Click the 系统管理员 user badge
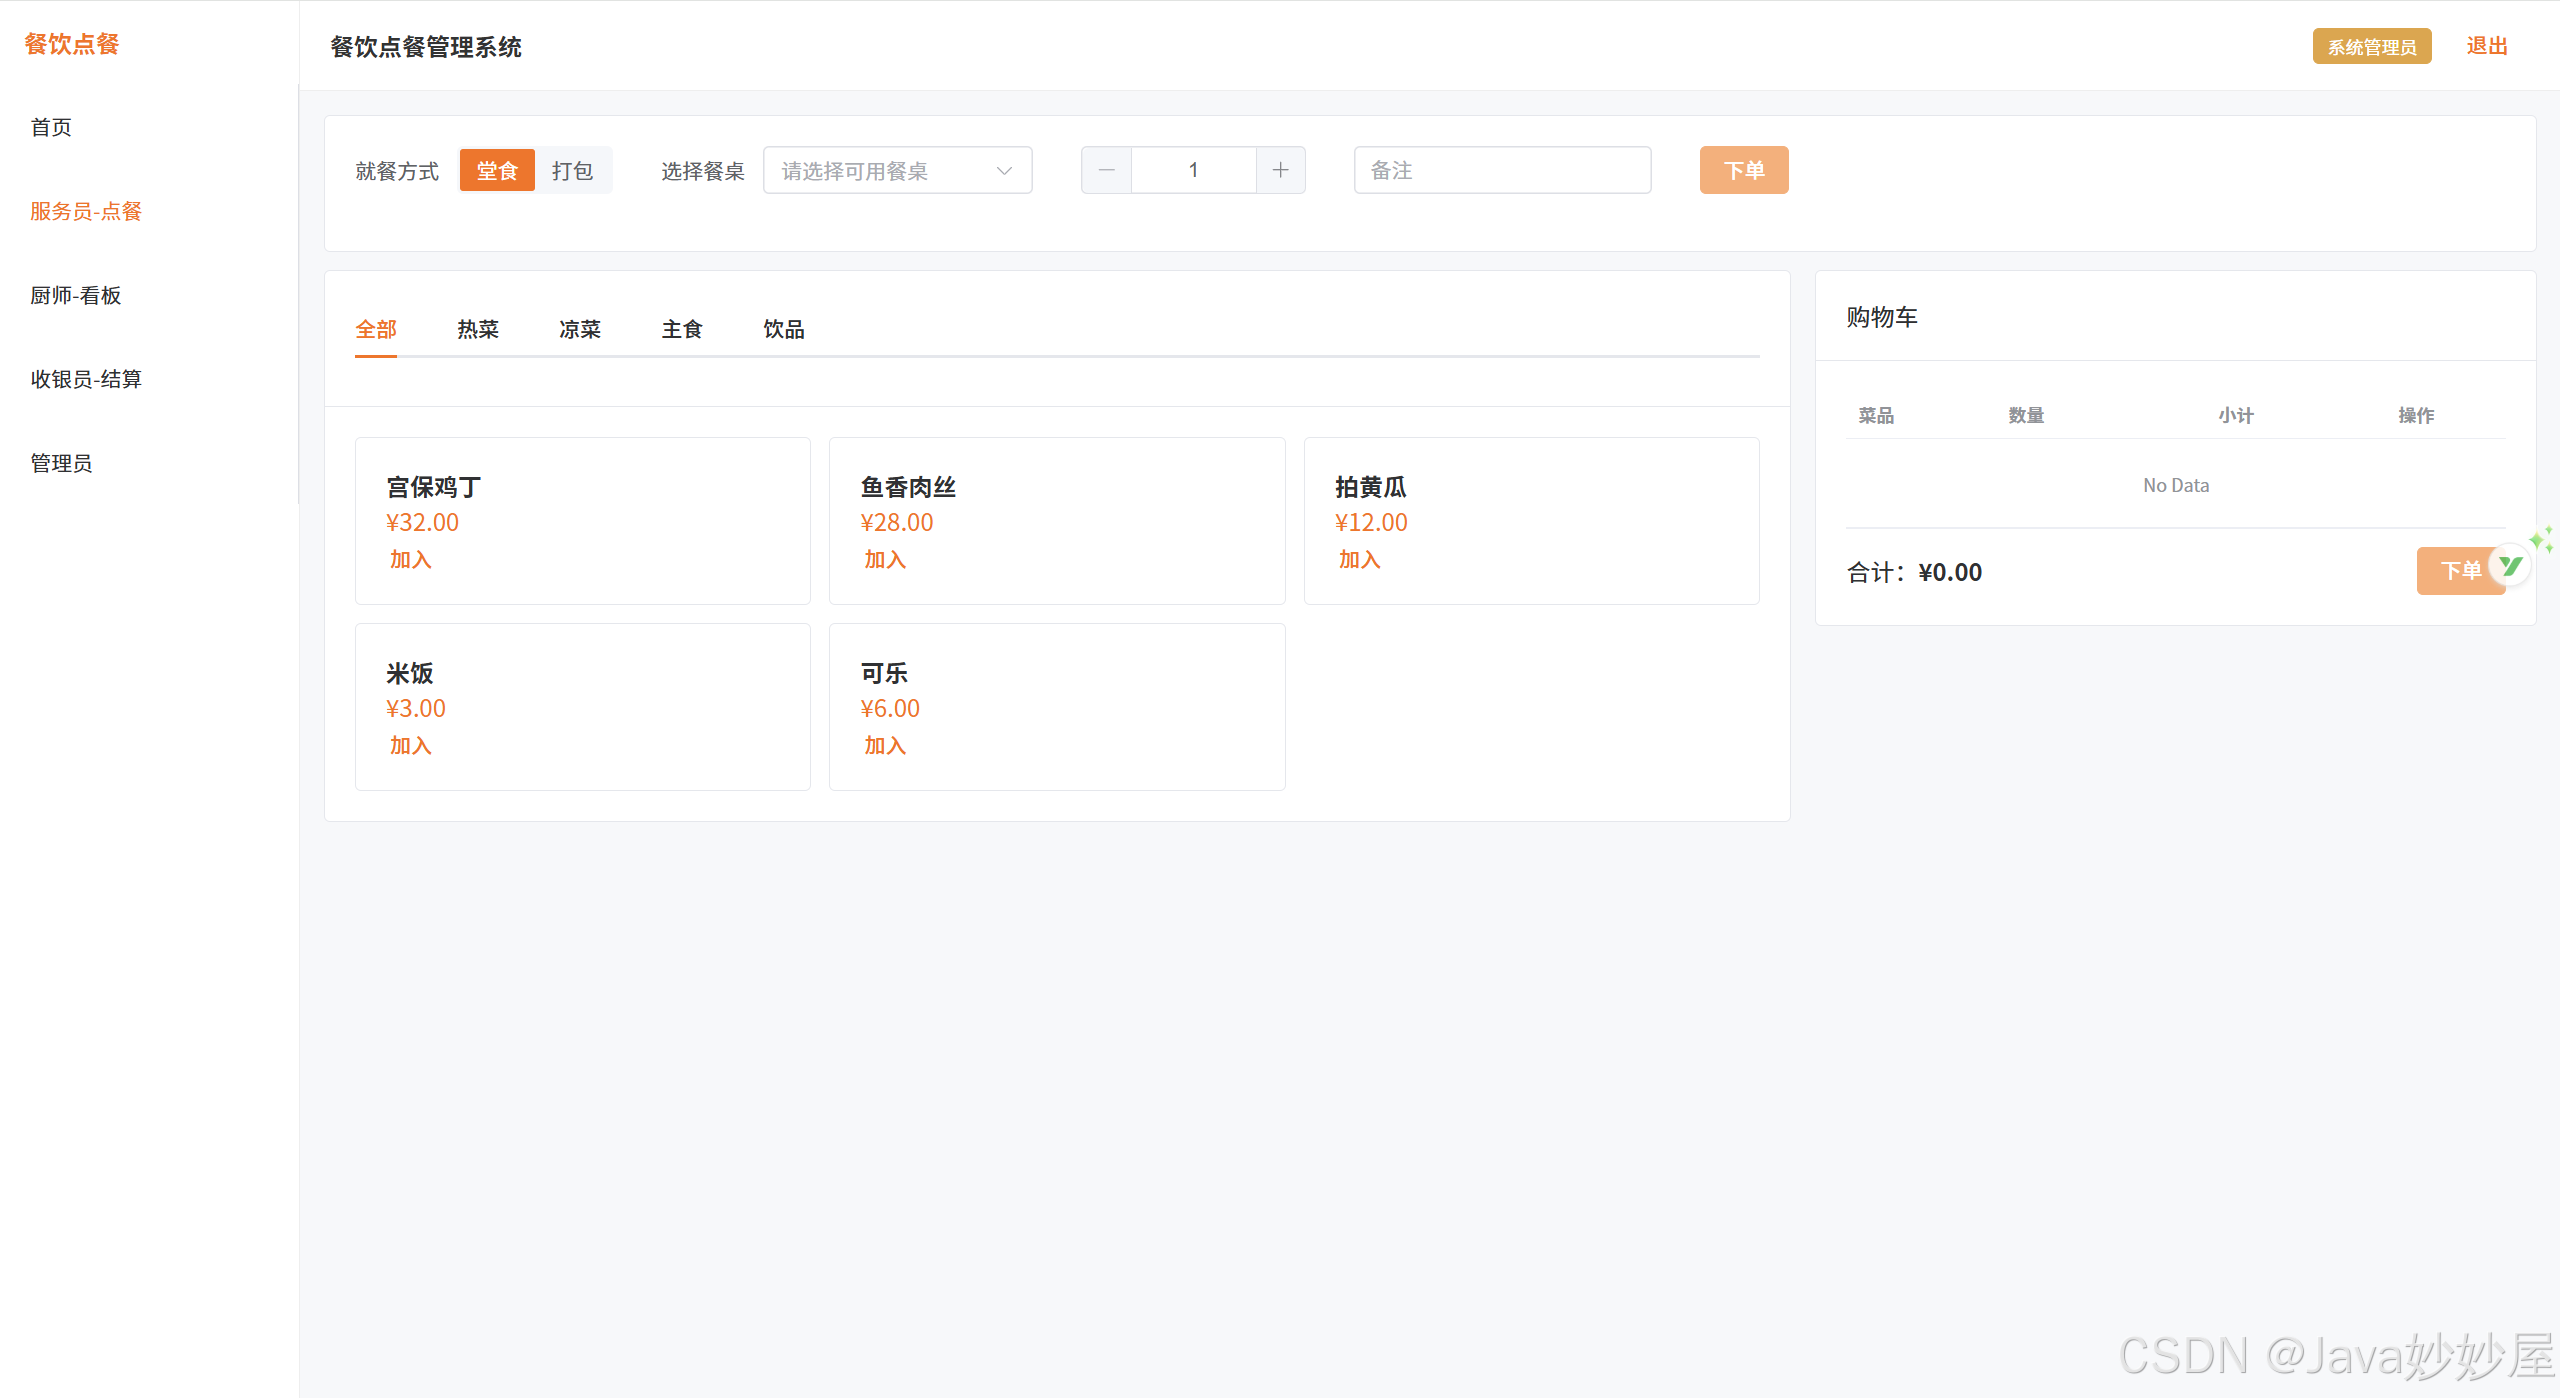The image size is (2560, 1398). (2371, 47)
